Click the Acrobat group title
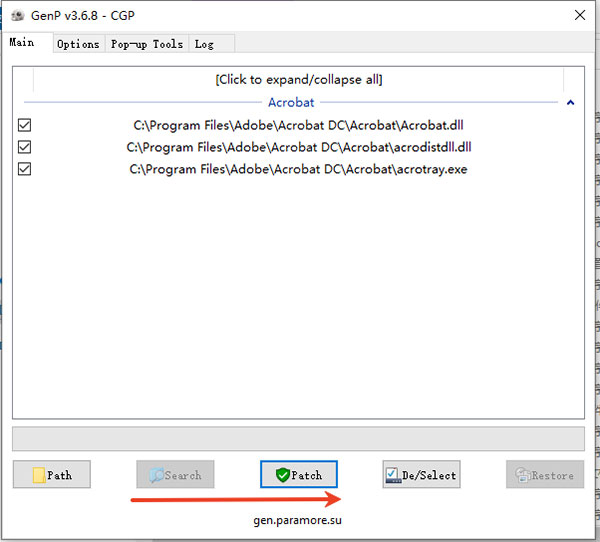 coord(291,102)
